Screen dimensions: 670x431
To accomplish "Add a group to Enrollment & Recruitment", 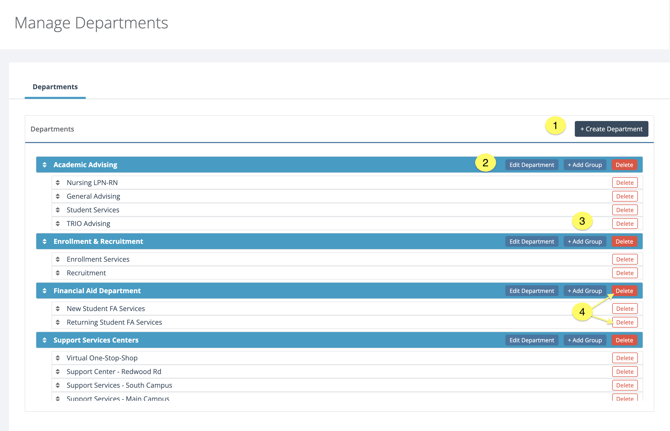I will pyautogui.click(x=585, y=242).
